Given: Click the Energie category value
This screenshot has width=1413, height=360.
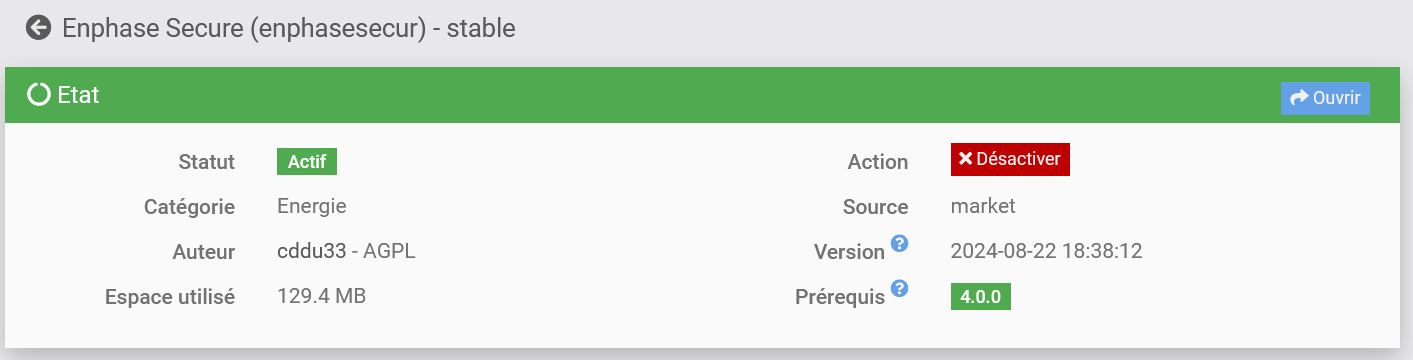Looking at the screenshot, I should 312,206.
